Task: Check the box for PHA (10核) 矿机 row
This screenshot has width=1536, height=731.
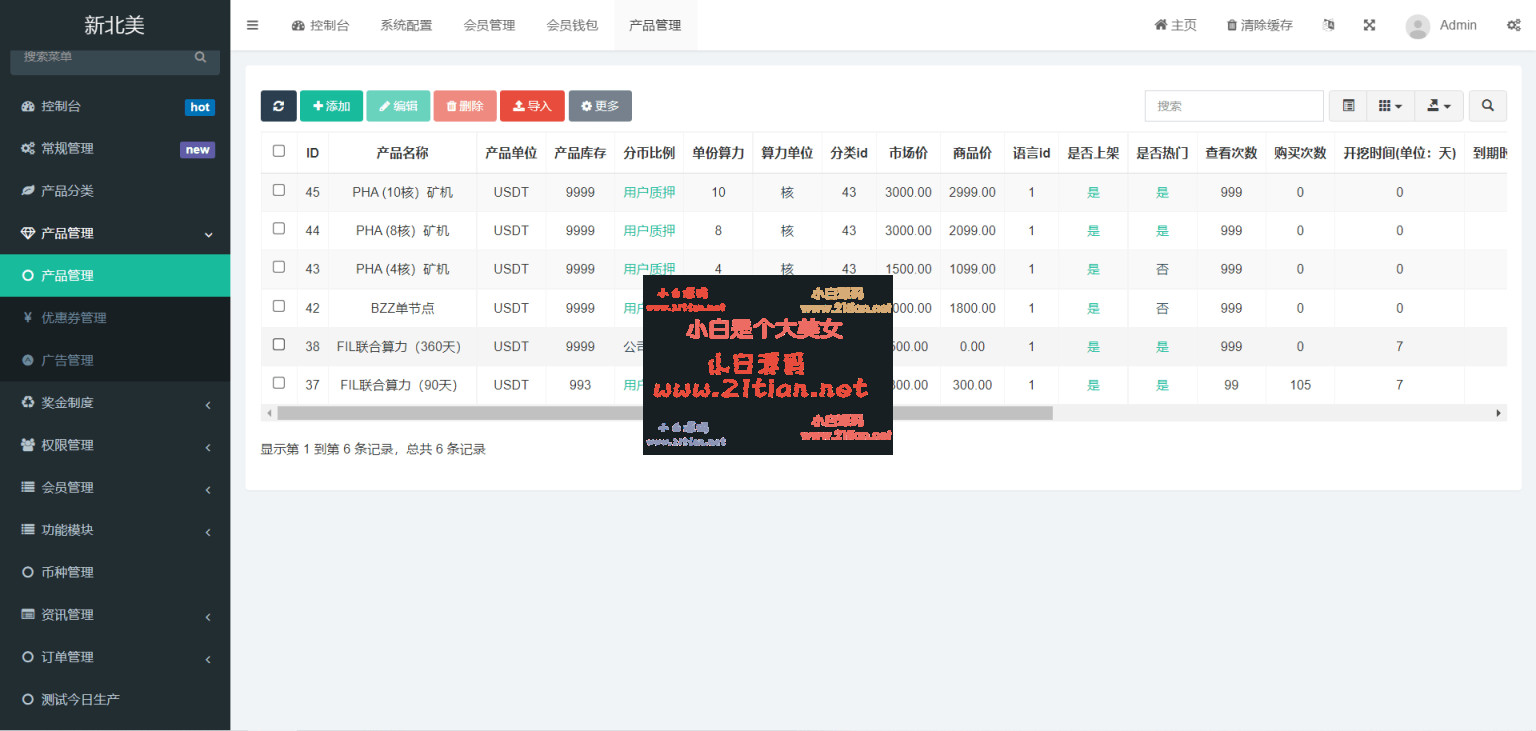Action: click(x=279, y=190)
